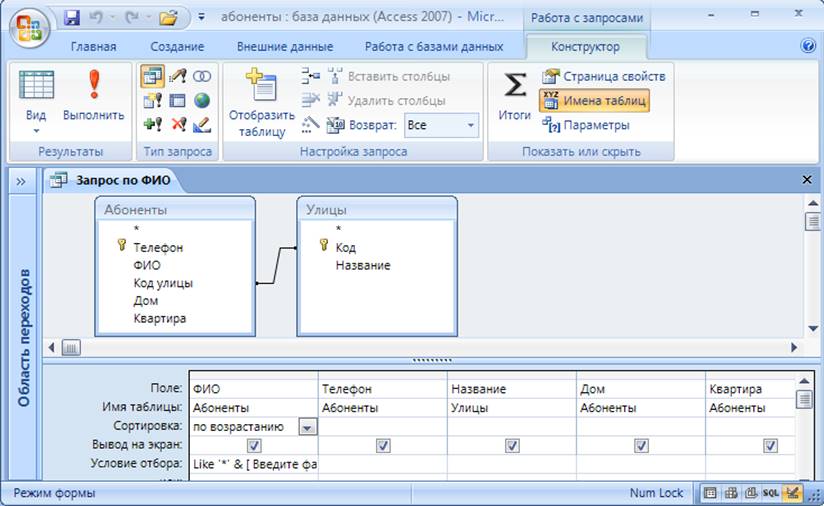The height and width of the screenshot is (506, 824).
Task: Click Телефон key field in Абоненты
Action: click(158, 247)
